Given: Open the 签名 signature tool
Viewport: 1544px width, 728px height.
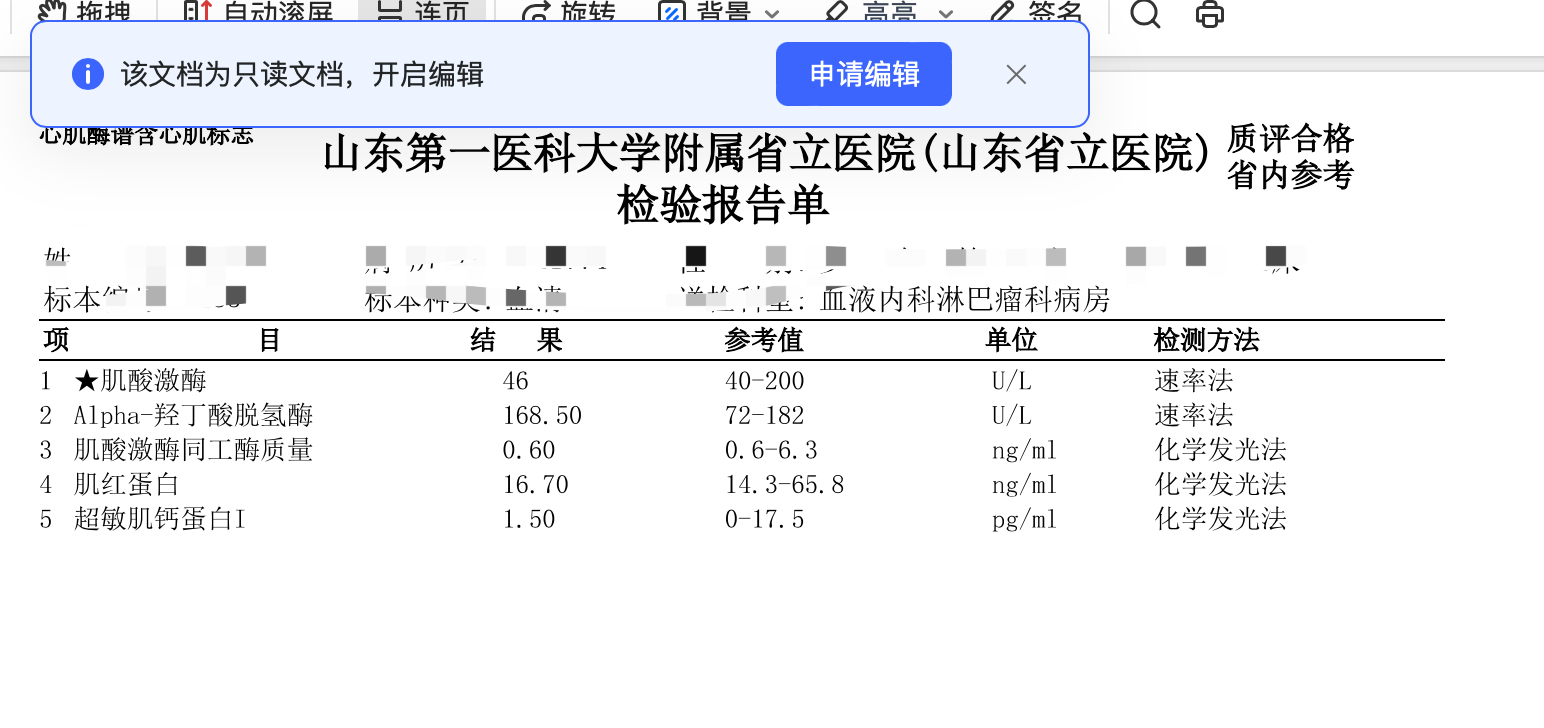Looking at the screenshot, I should click(x=1036, y=12).
